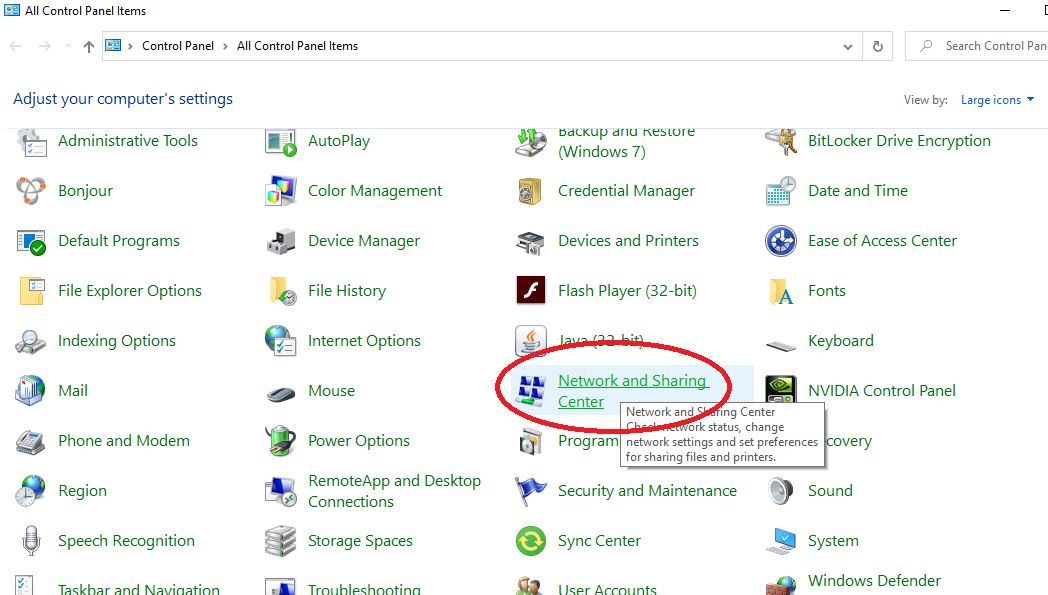
Task: Open the Date and Time icon
Action: (x=781, y=191)
